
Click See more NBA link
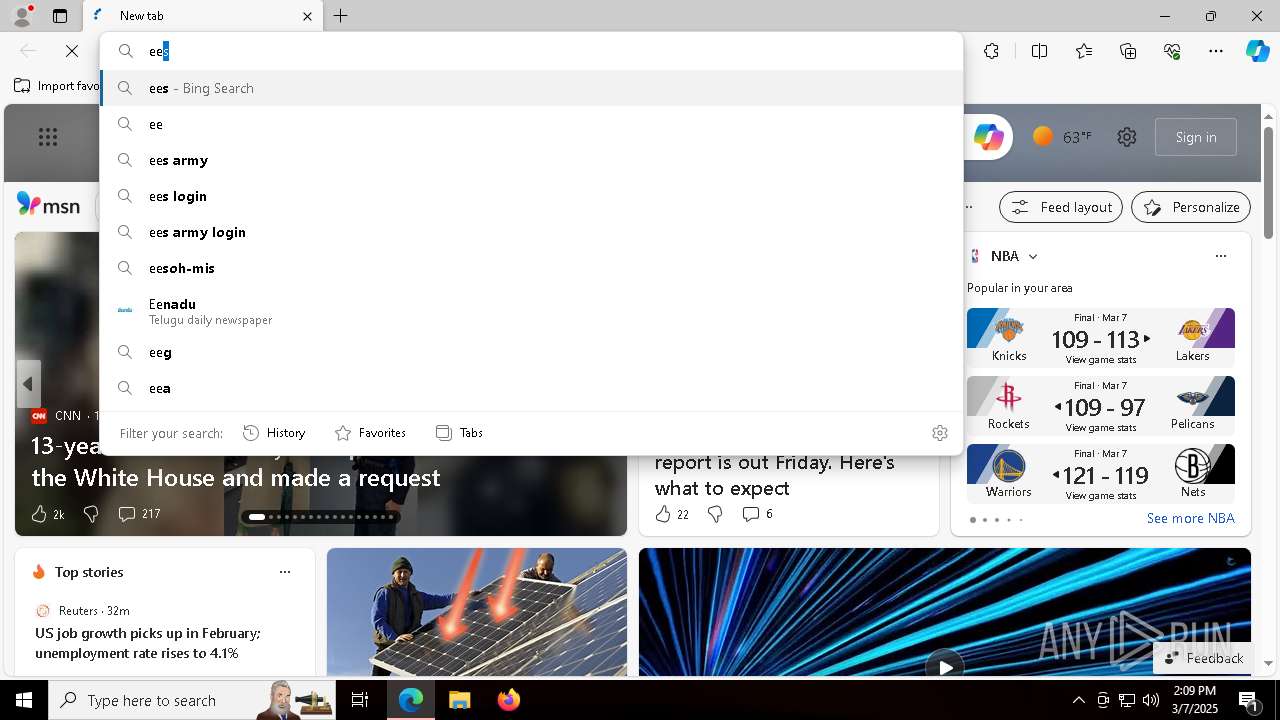(x=1190, y=518)
